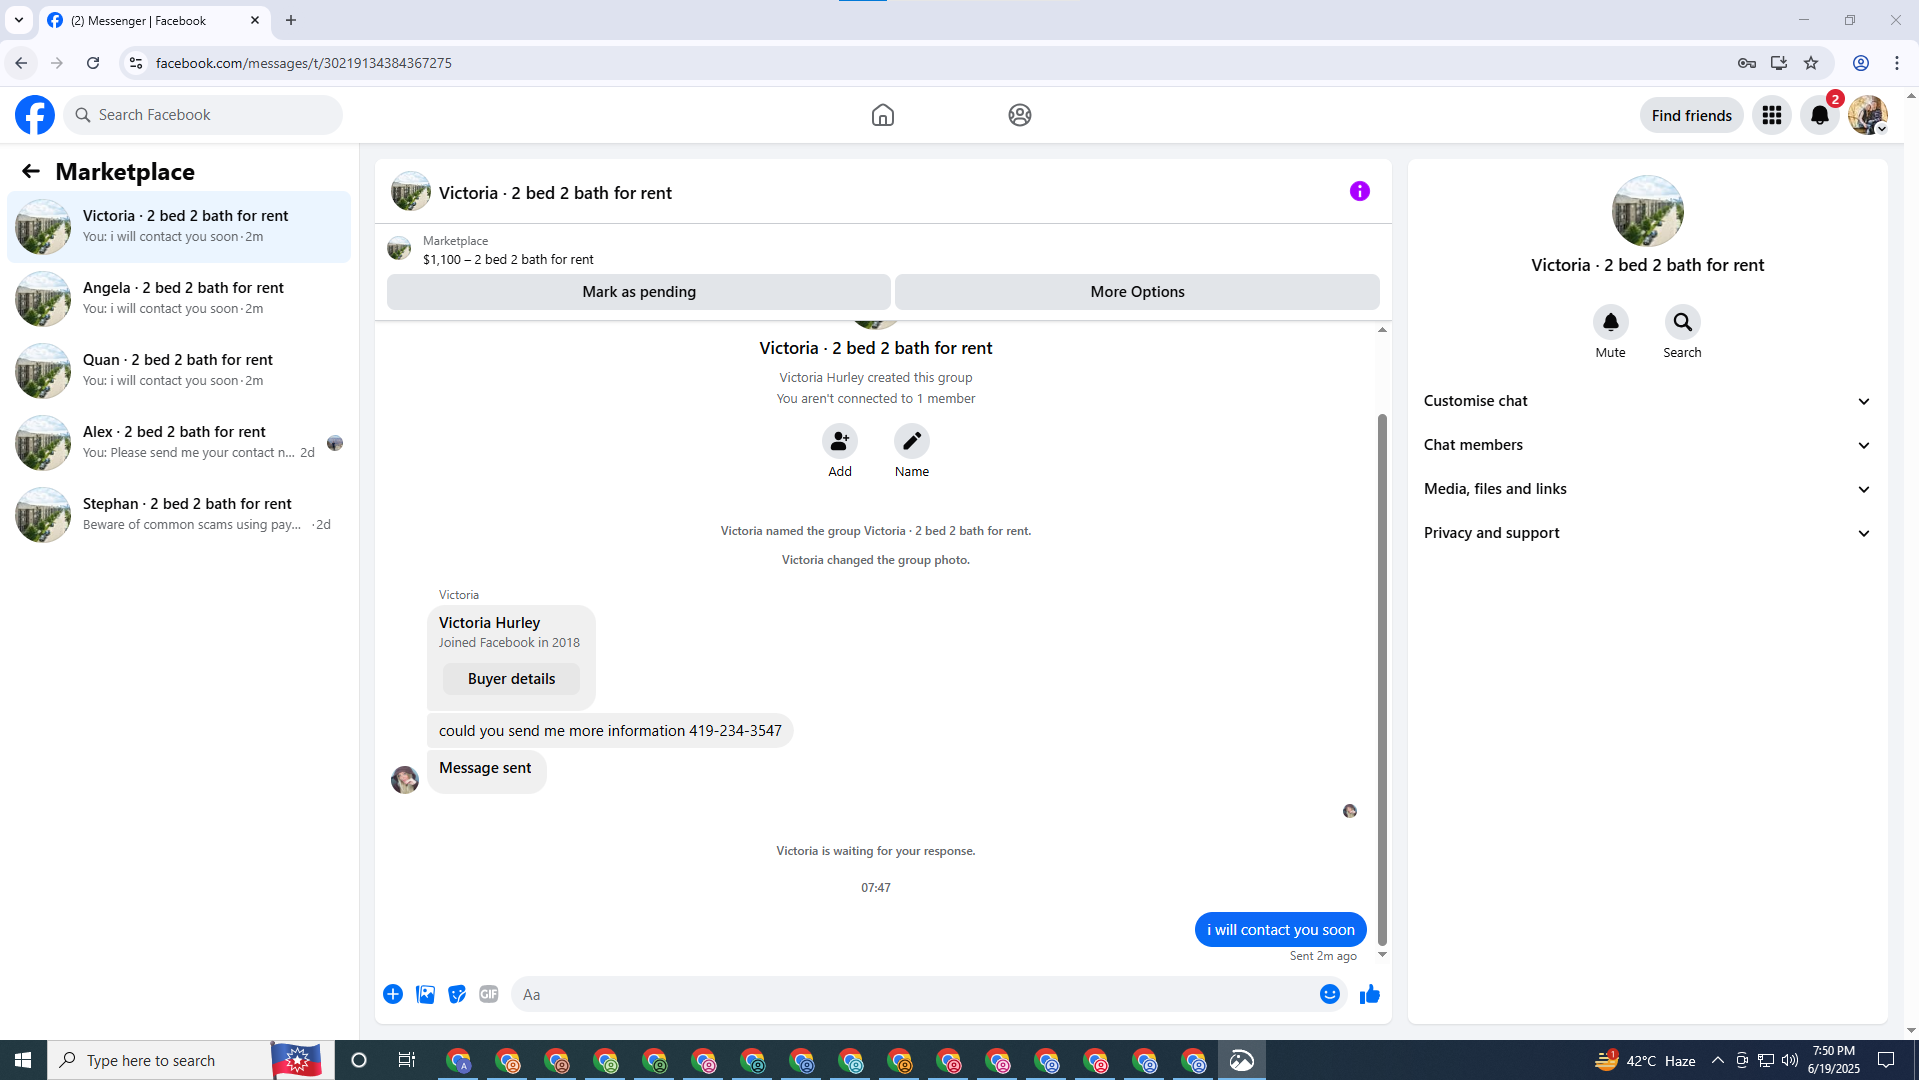
Task: Open more actions plus icon
Action: pyautogui.click(x=393, y=994)
